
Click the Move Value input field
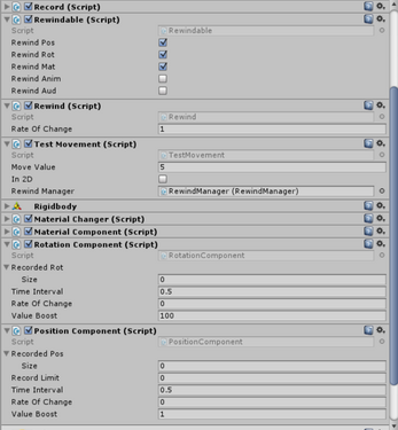tap(272, 167)
